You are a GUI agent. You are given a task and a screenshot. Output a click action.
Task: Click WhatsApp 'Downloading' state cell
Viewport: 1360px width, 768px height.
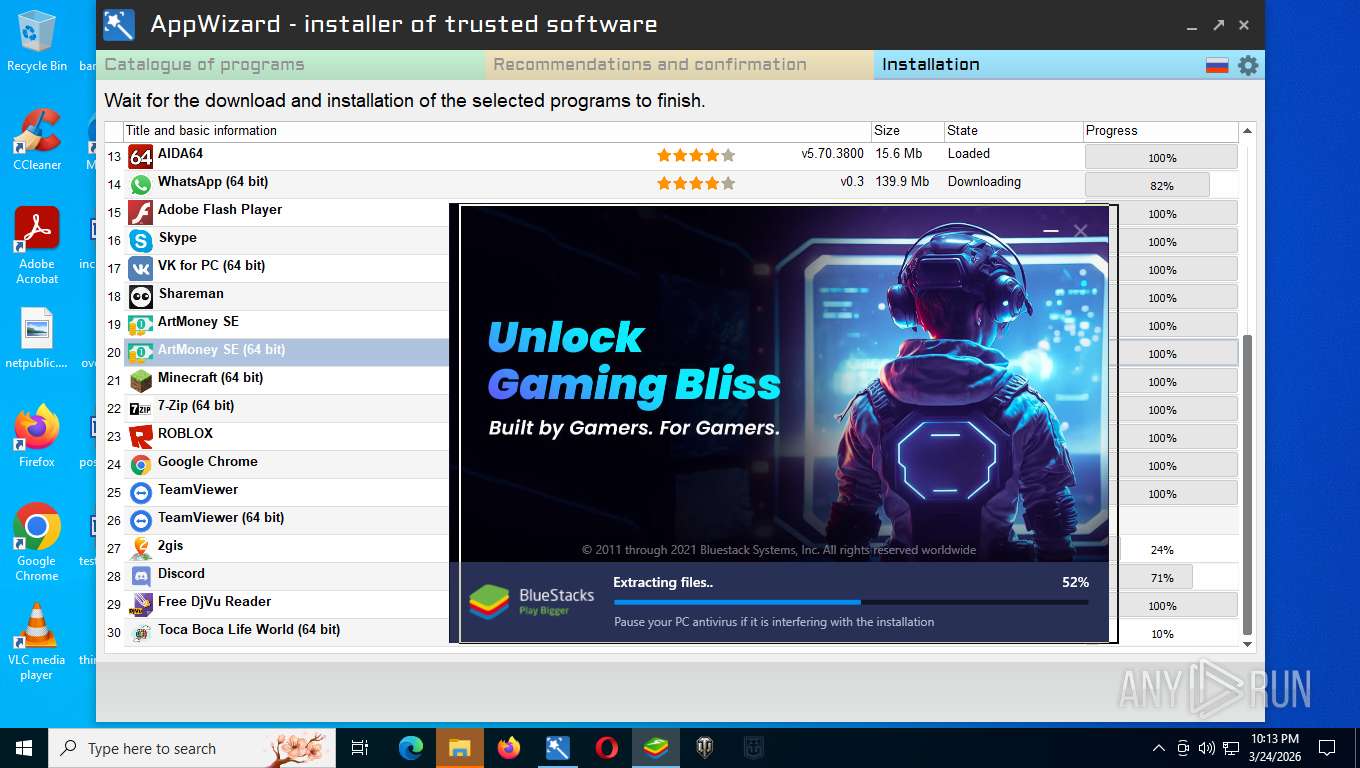[985, 182]
